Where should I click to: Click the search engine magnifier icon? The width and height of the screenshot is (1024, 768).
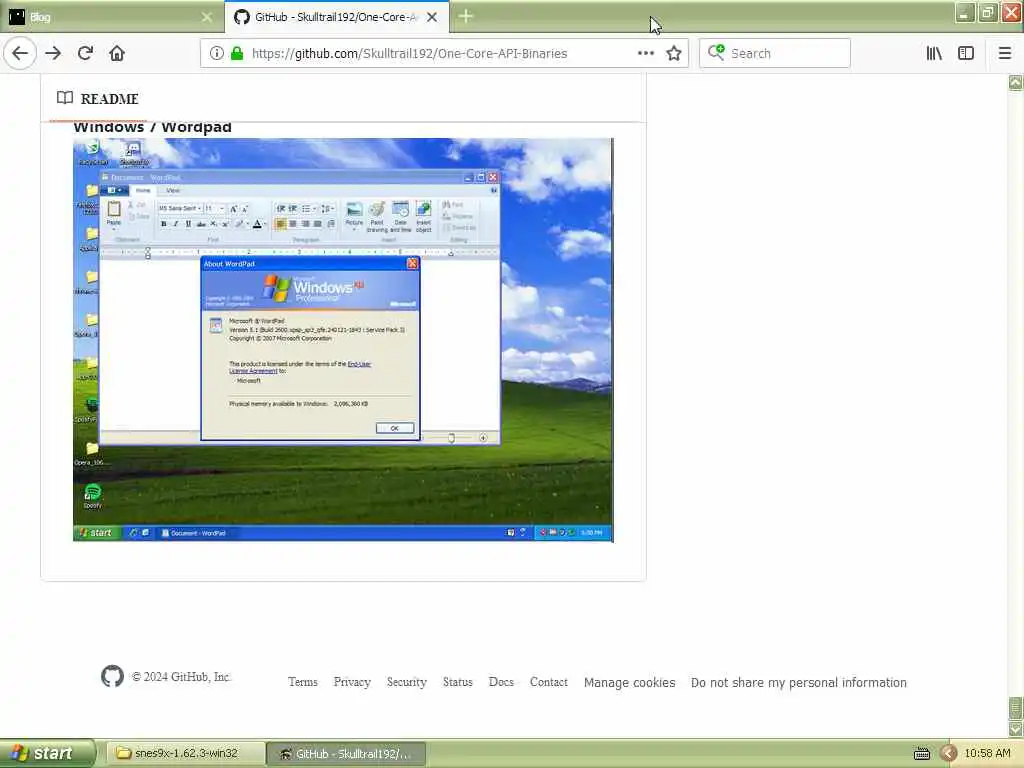716,53
